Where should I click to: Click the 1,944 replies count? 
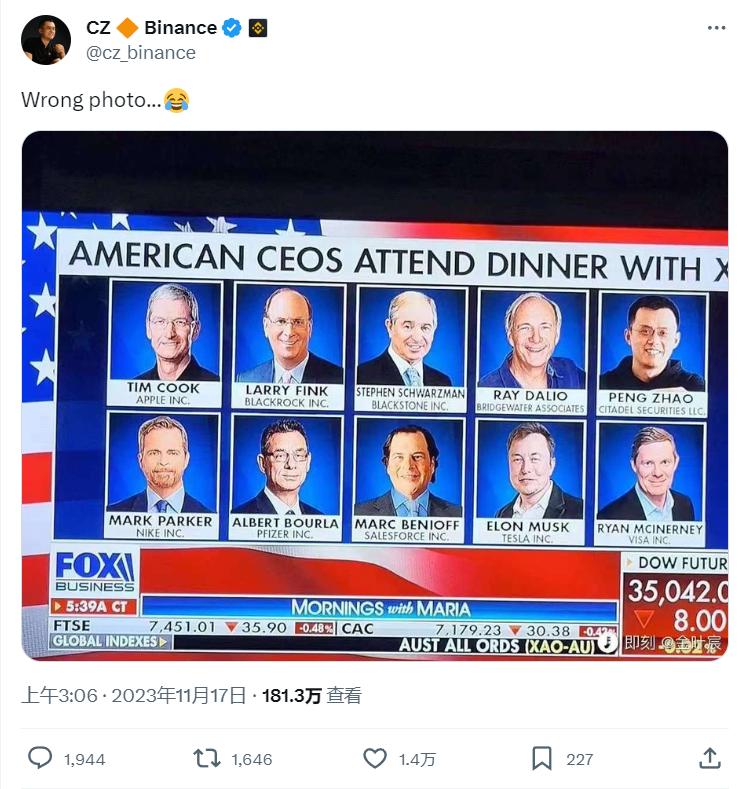(84, 760)
